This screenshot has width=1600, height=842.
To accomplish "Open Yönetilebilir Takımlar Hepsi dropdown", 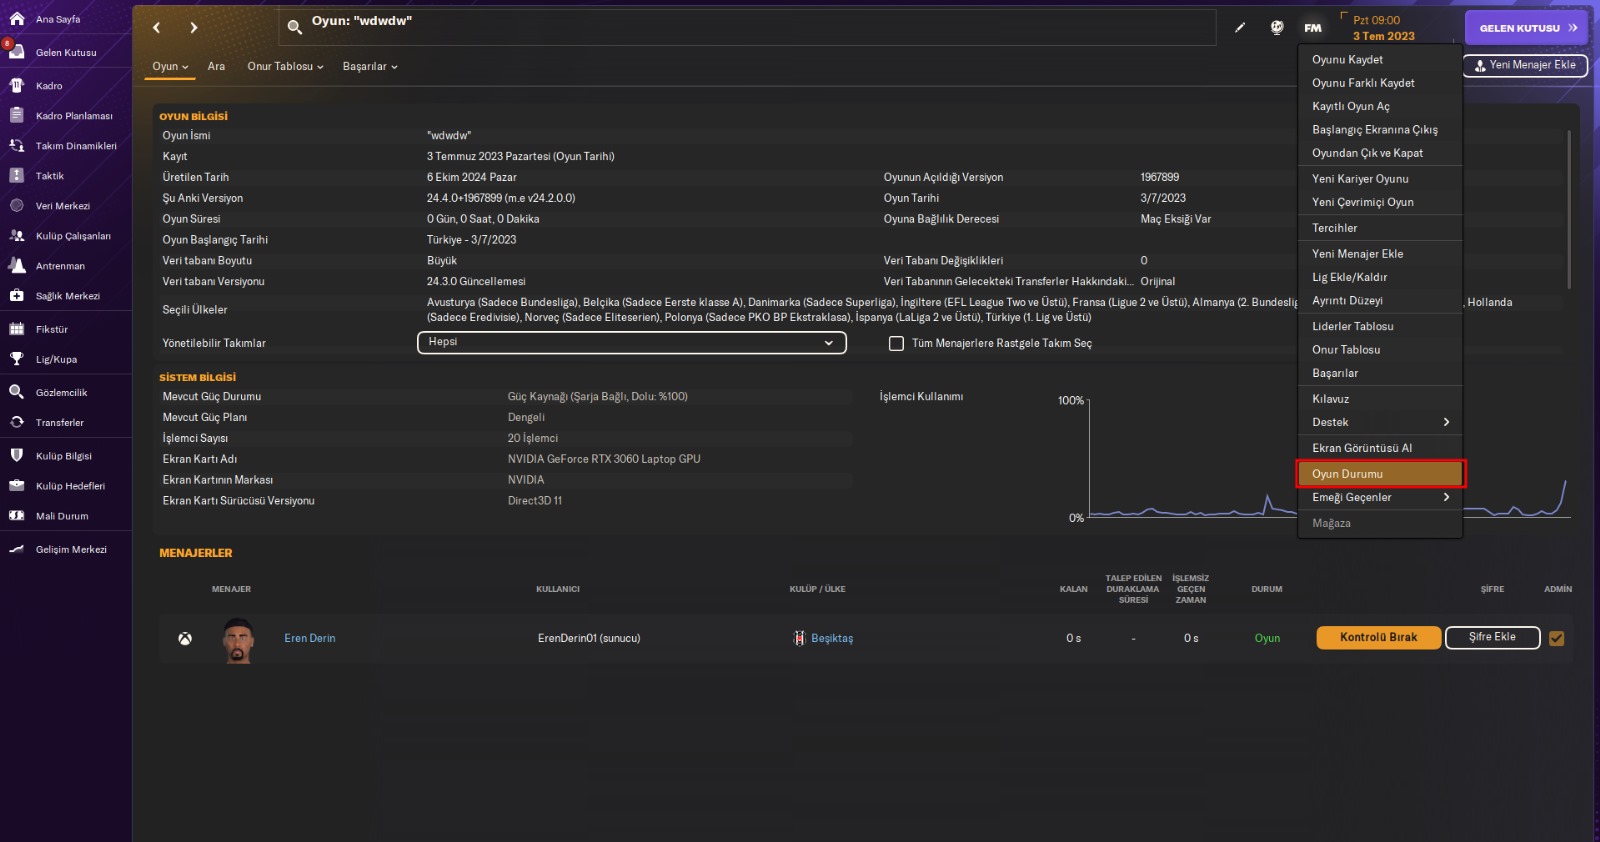I will [632, 343].
